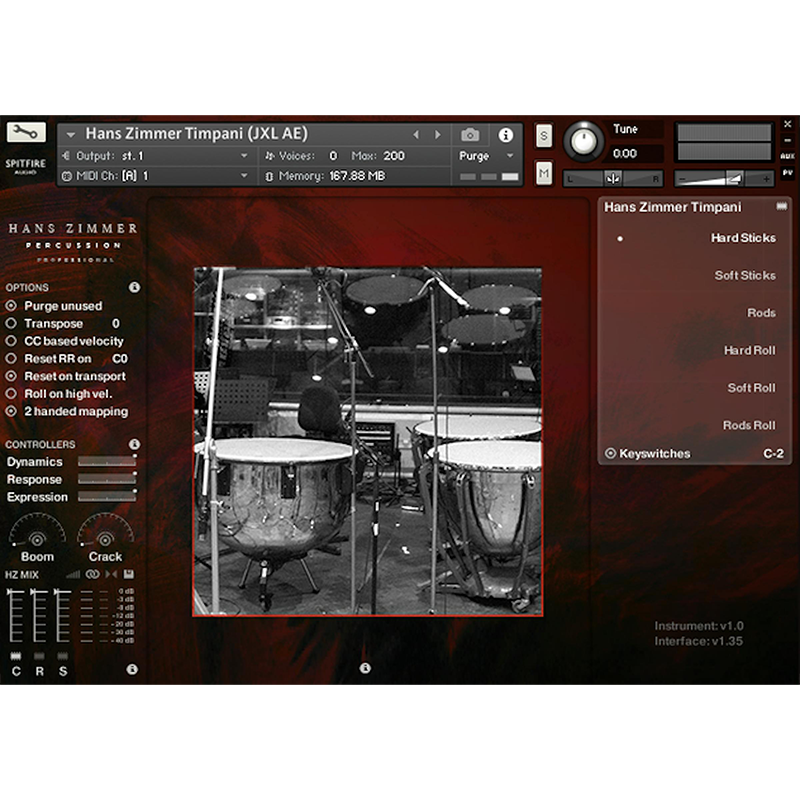This screenshot has height=800, width=800.
Task: Click the articulation panel chip icon
Action: pos(781,206)
